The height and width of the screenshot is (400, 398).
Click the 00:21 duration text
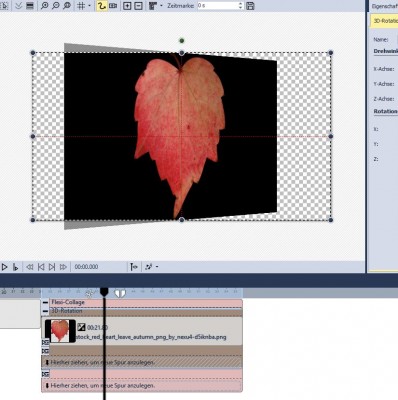click(x=97, y=328)
